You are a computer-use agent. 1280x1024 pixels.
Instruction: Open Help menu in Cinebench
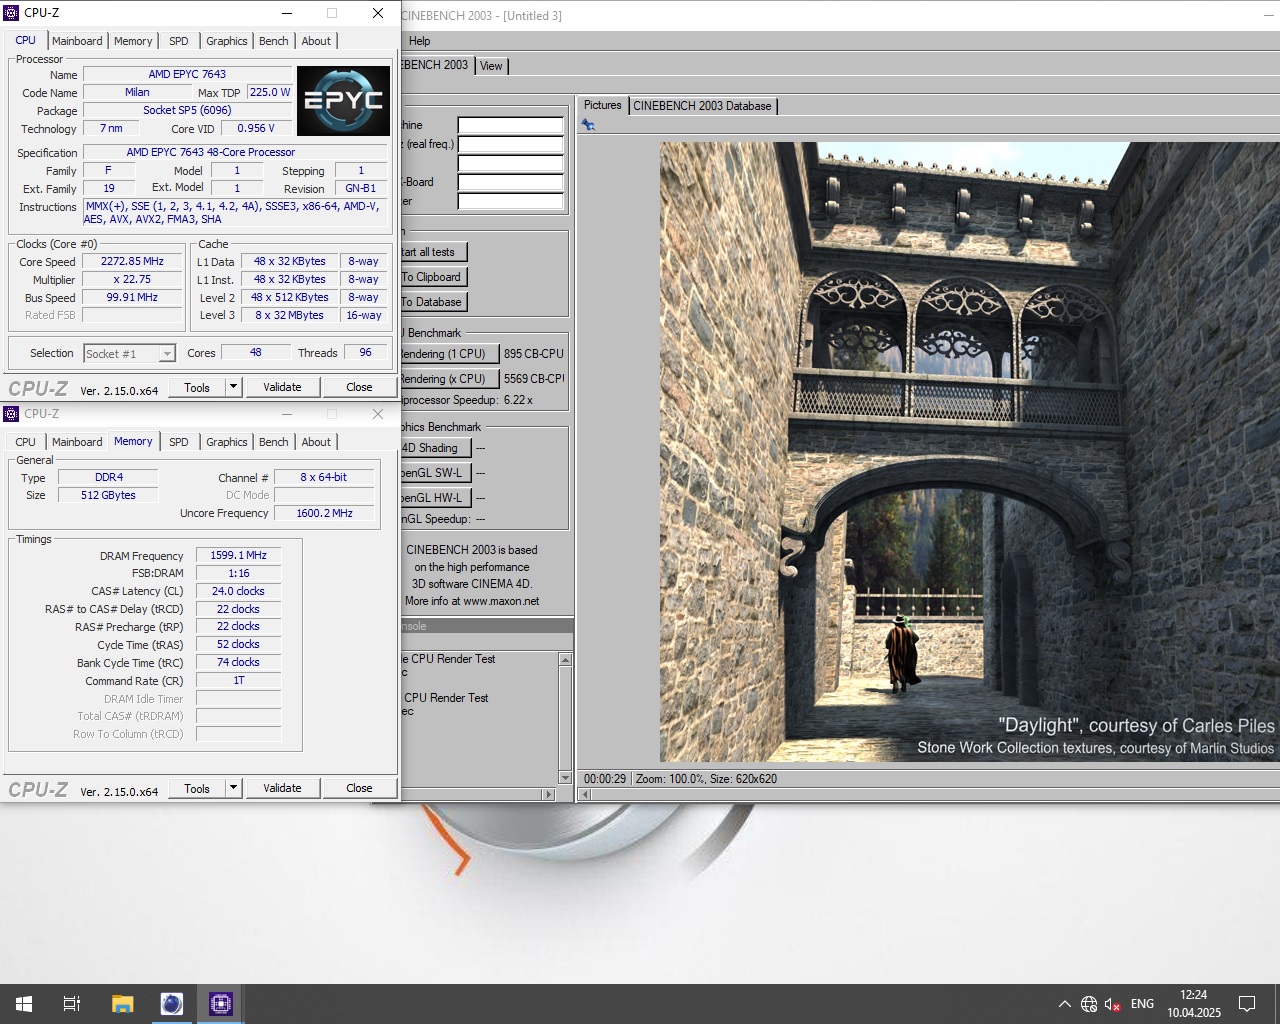tap(420, 41)
